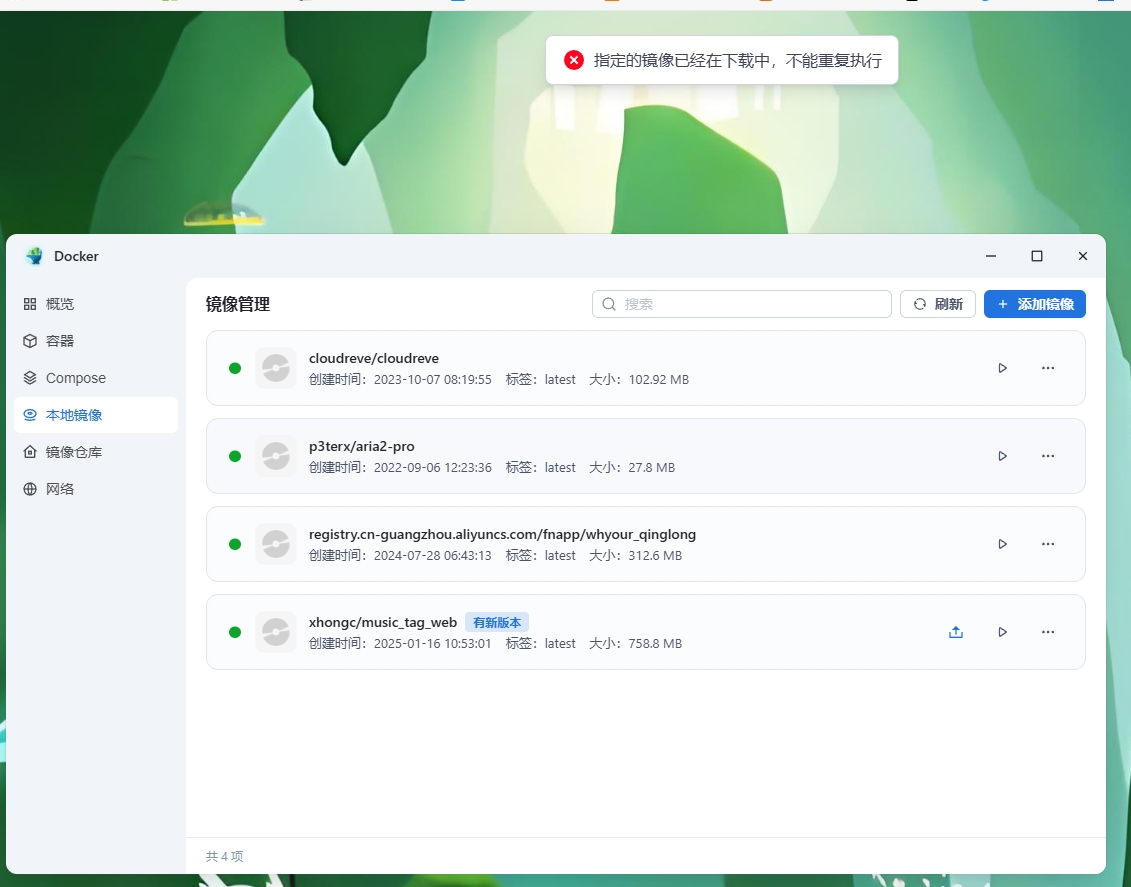Run the whyour_qinglong image

pyautogui.click(x=1003, y=544)
